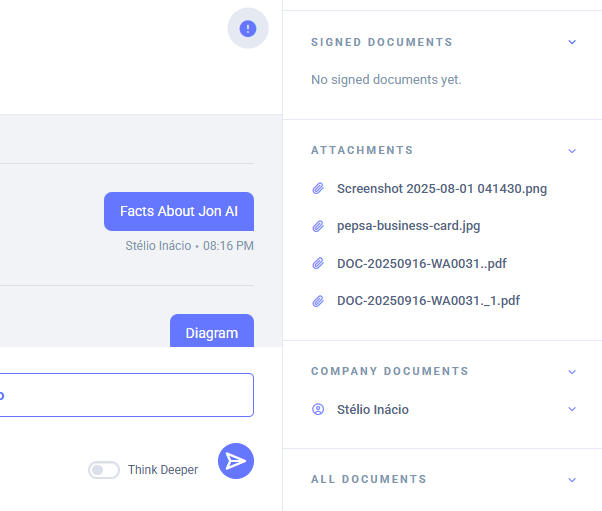Click the paperclip icon beside Screenshot 2025-08-01 041430.png

(318, 189)
